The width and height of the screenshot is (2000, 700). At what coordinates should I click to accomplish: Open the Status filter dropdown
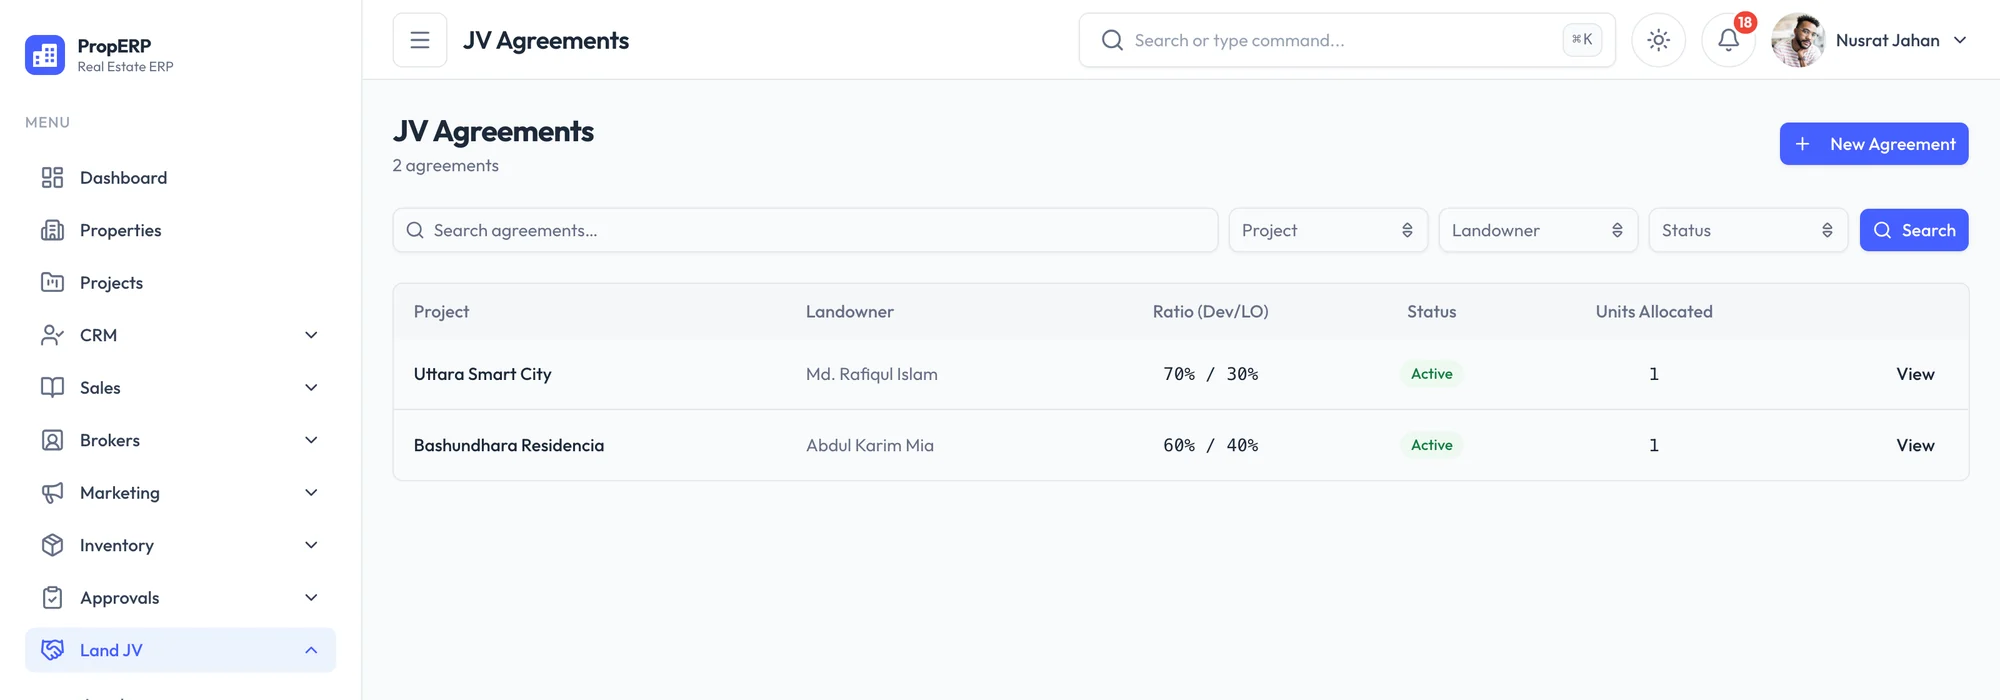(x=1748, y=230)
